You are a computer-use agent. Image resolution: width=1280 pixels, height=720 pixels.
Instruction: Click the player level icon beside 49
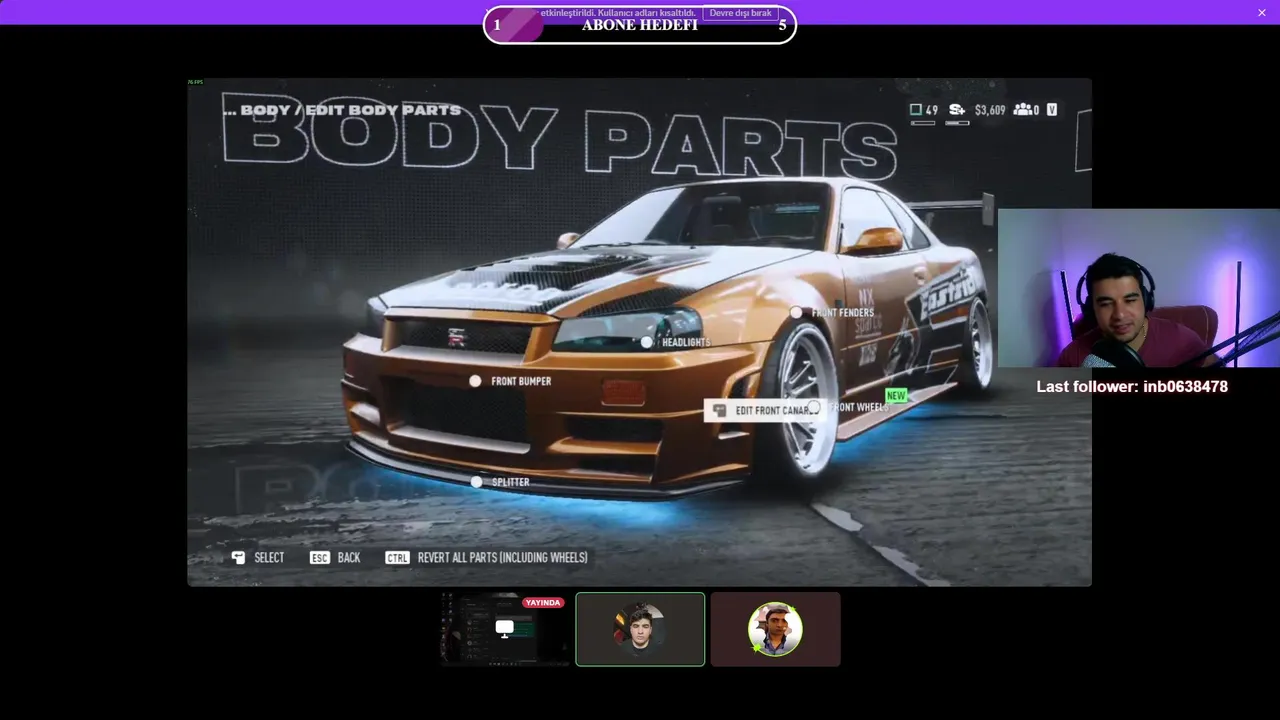pyautogui.click(x=915, y=110)
